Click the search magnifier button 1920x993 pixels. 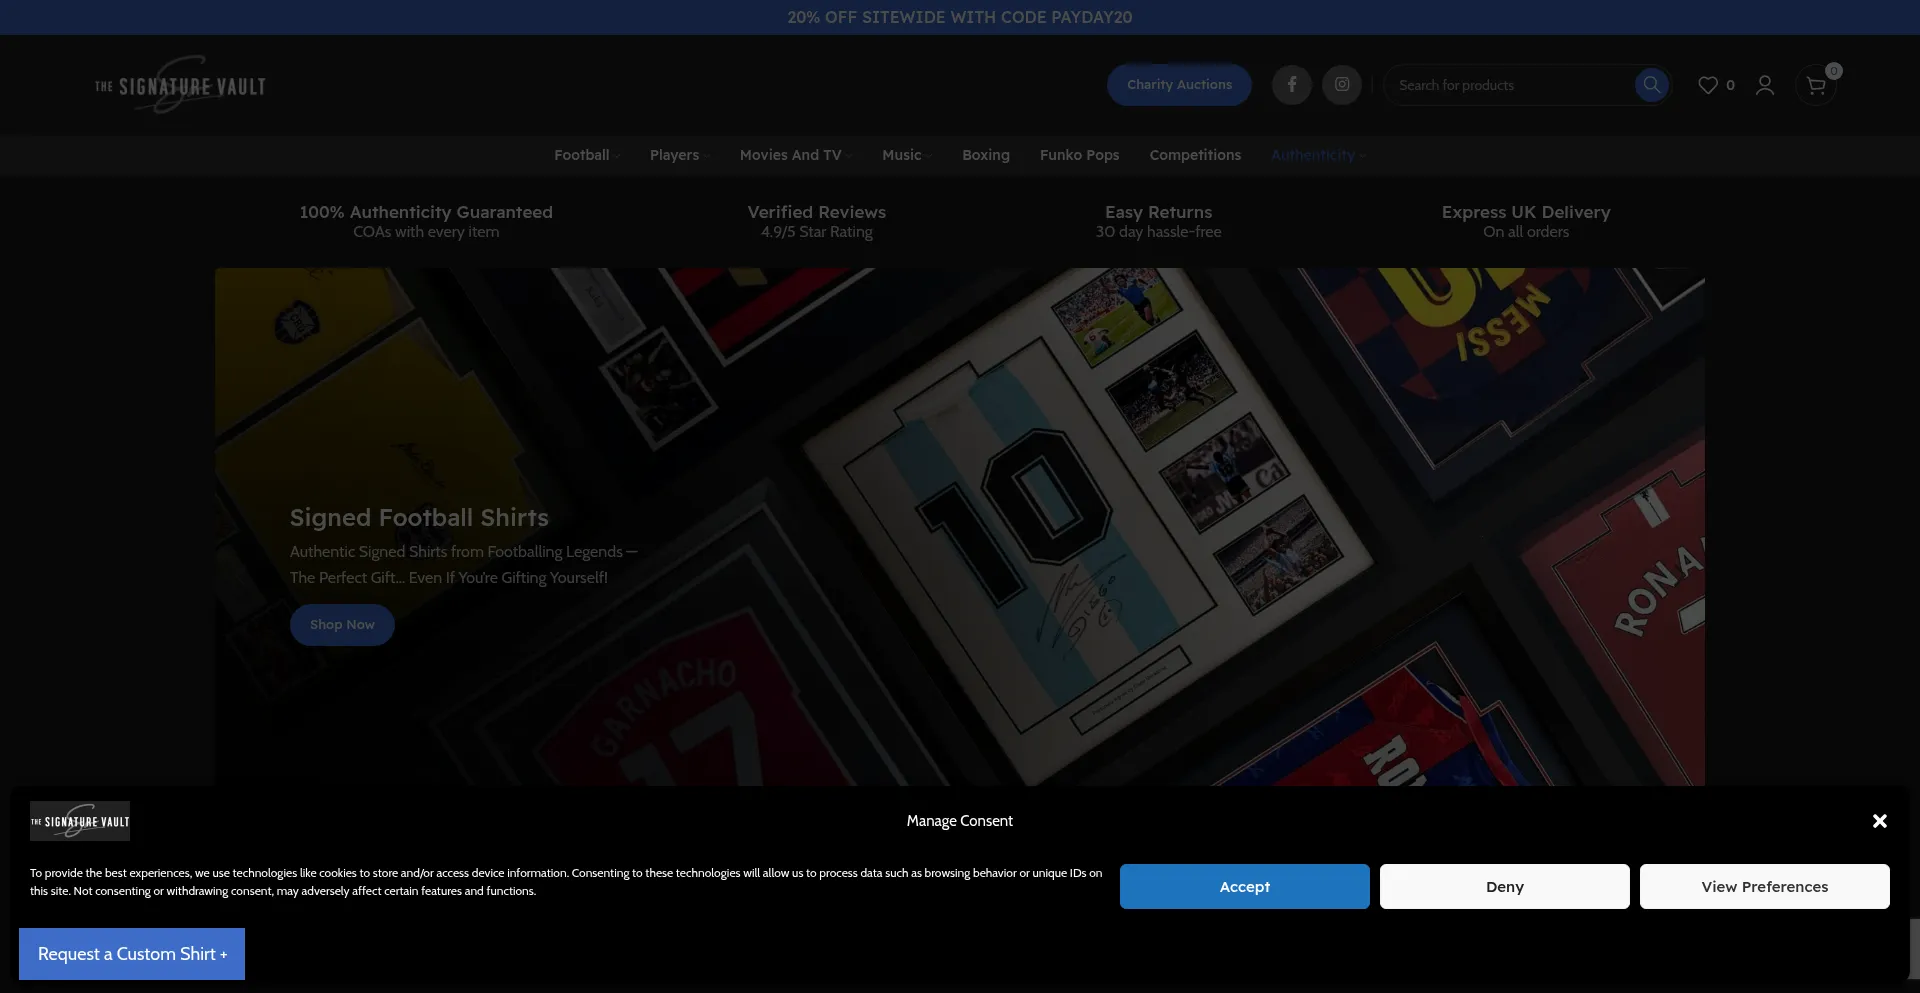[x=1651, y=85]
